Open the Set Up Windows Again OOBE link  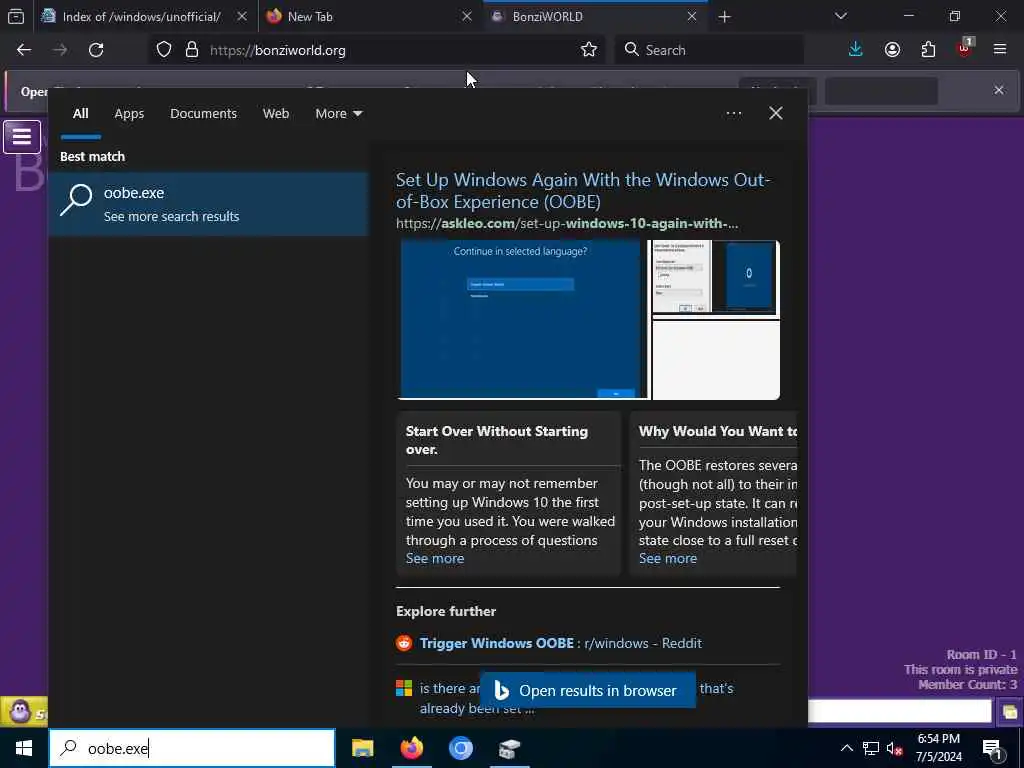(x=583, y=191)
